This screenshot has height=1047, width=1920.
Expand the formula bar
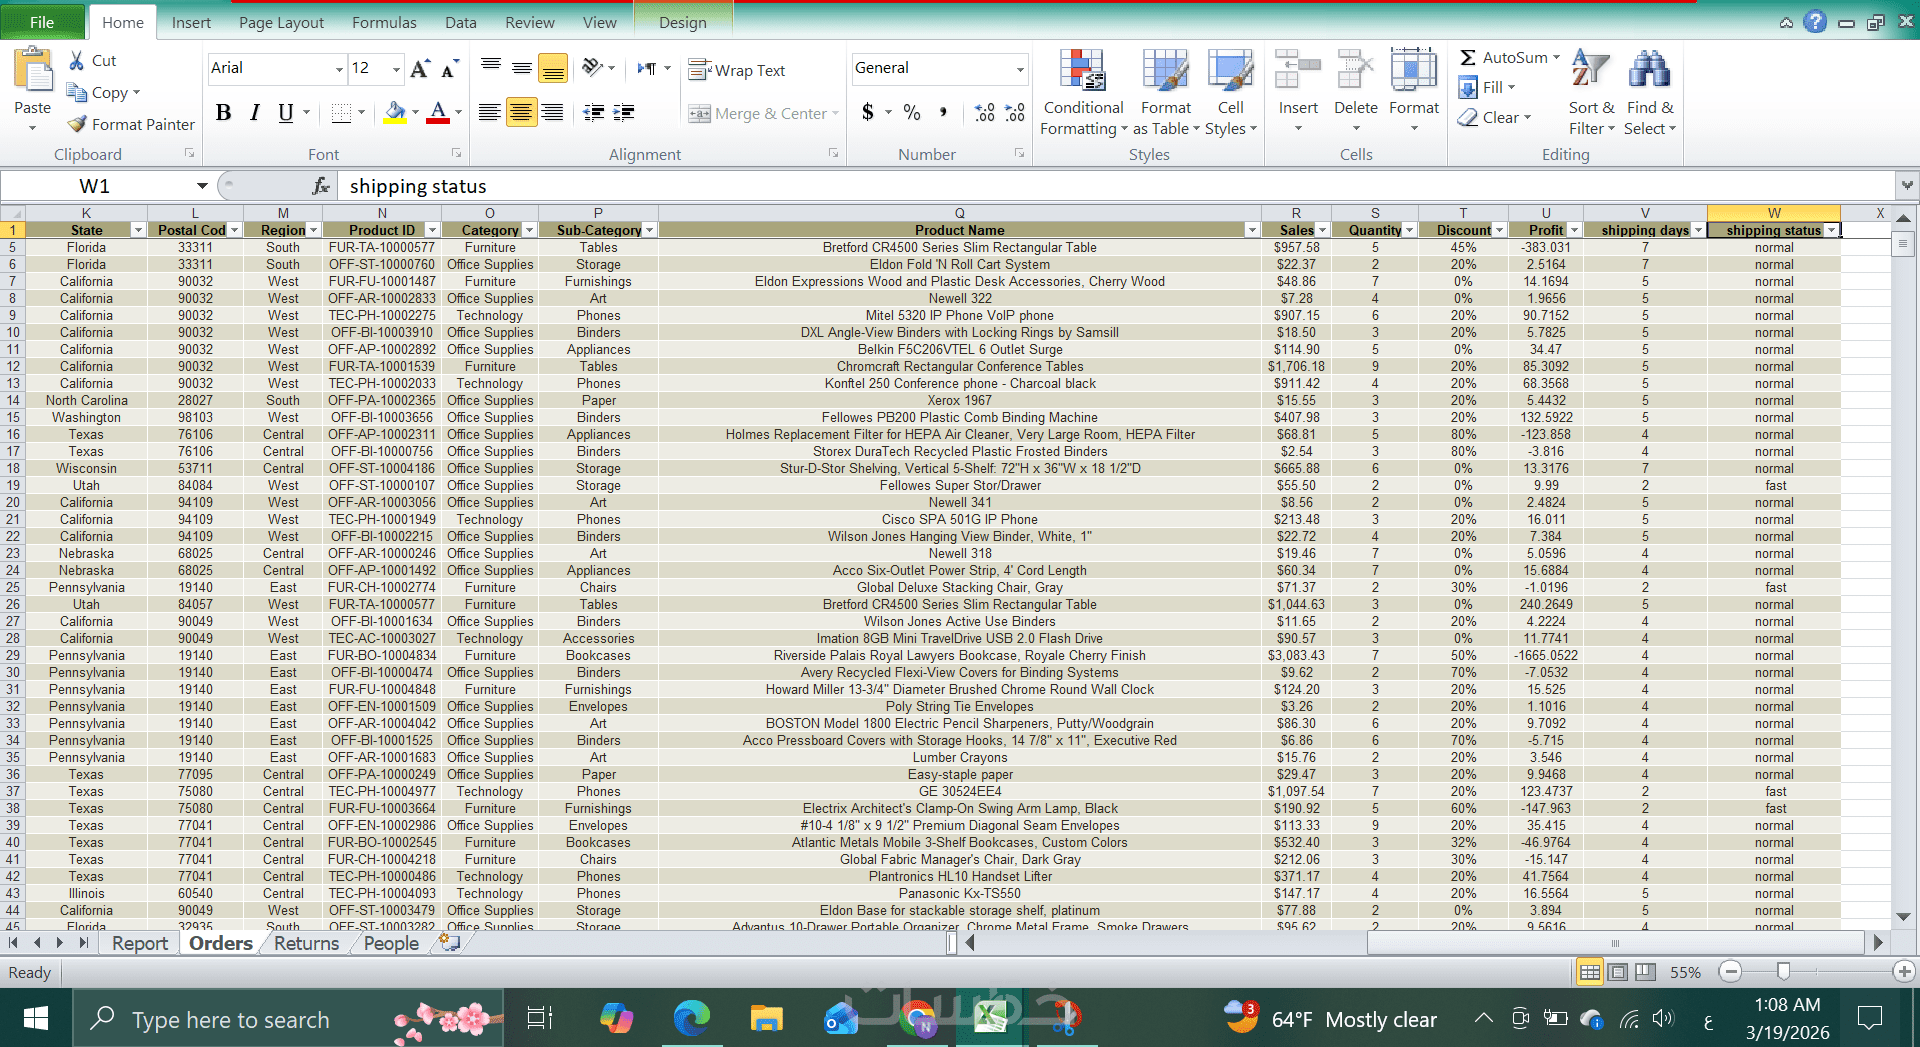pyautogui.click(x=1907, y=185)
